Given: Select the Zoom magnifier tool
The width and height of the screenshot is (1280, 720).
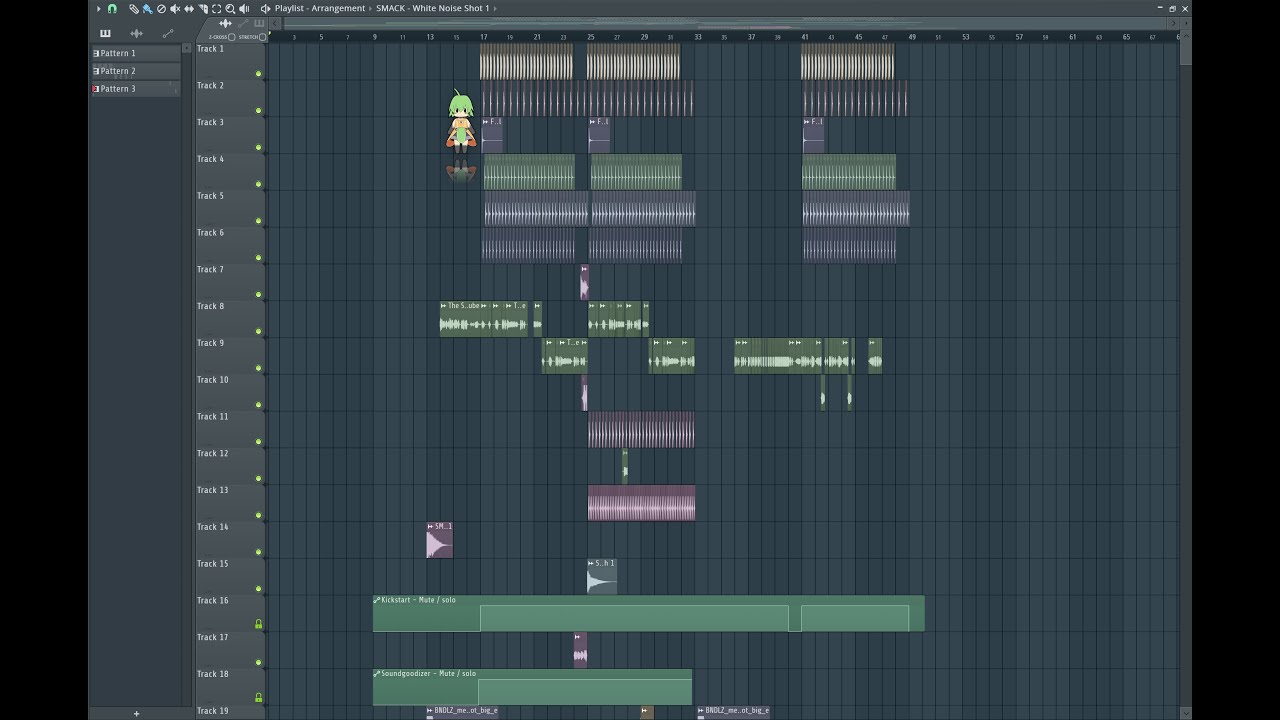Looking at the screenshot, I should tap(230, 9).
